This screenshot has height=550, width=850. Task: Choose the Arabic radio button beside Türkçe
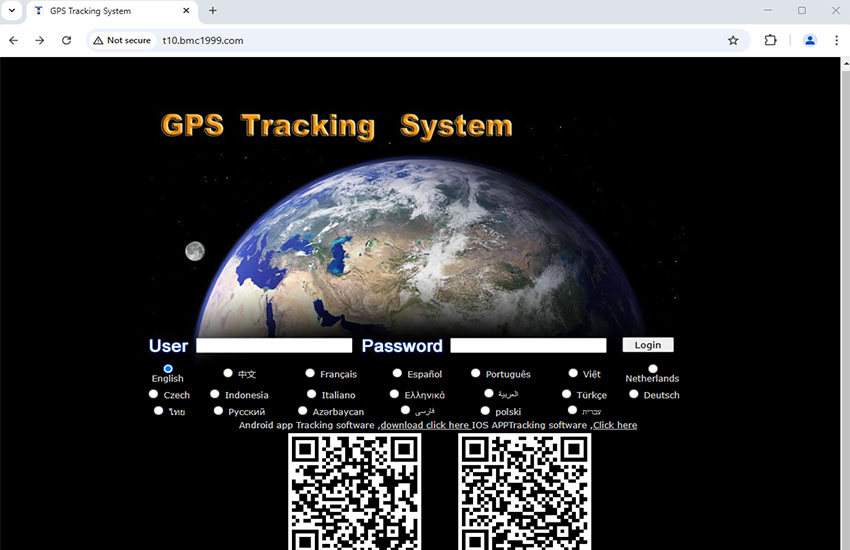[489, 393]
